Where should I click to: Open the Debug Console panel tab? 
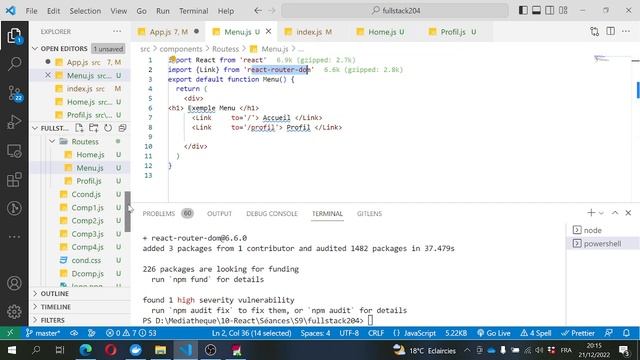point(272,213)
